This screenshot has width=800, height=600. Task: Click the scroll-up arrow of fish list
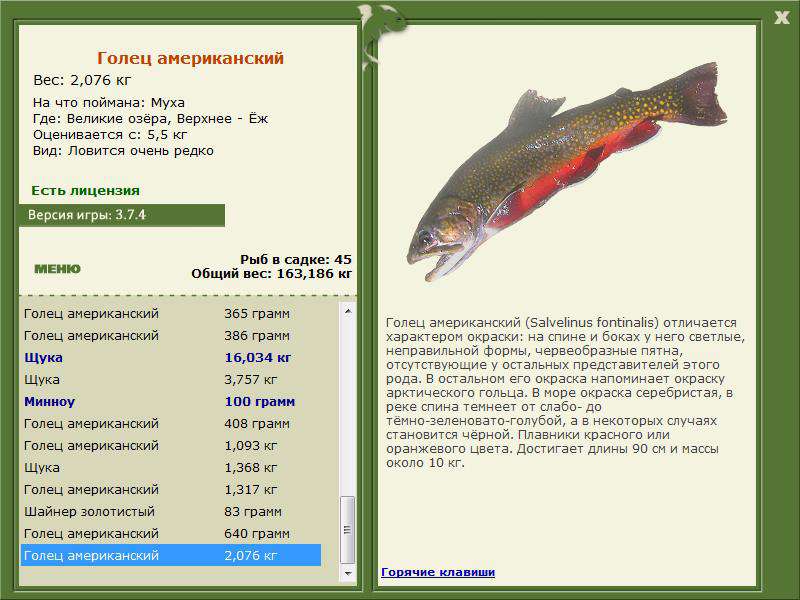pos(348,311)
